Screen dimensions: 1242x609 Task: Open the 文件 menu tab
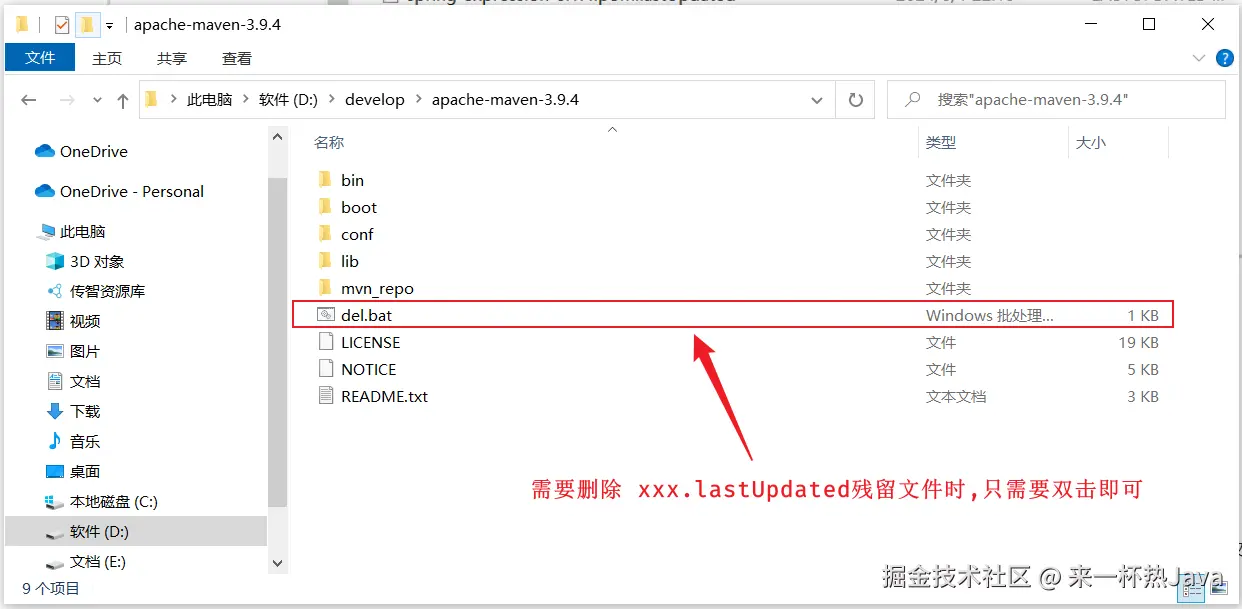[x=40, y=58]
